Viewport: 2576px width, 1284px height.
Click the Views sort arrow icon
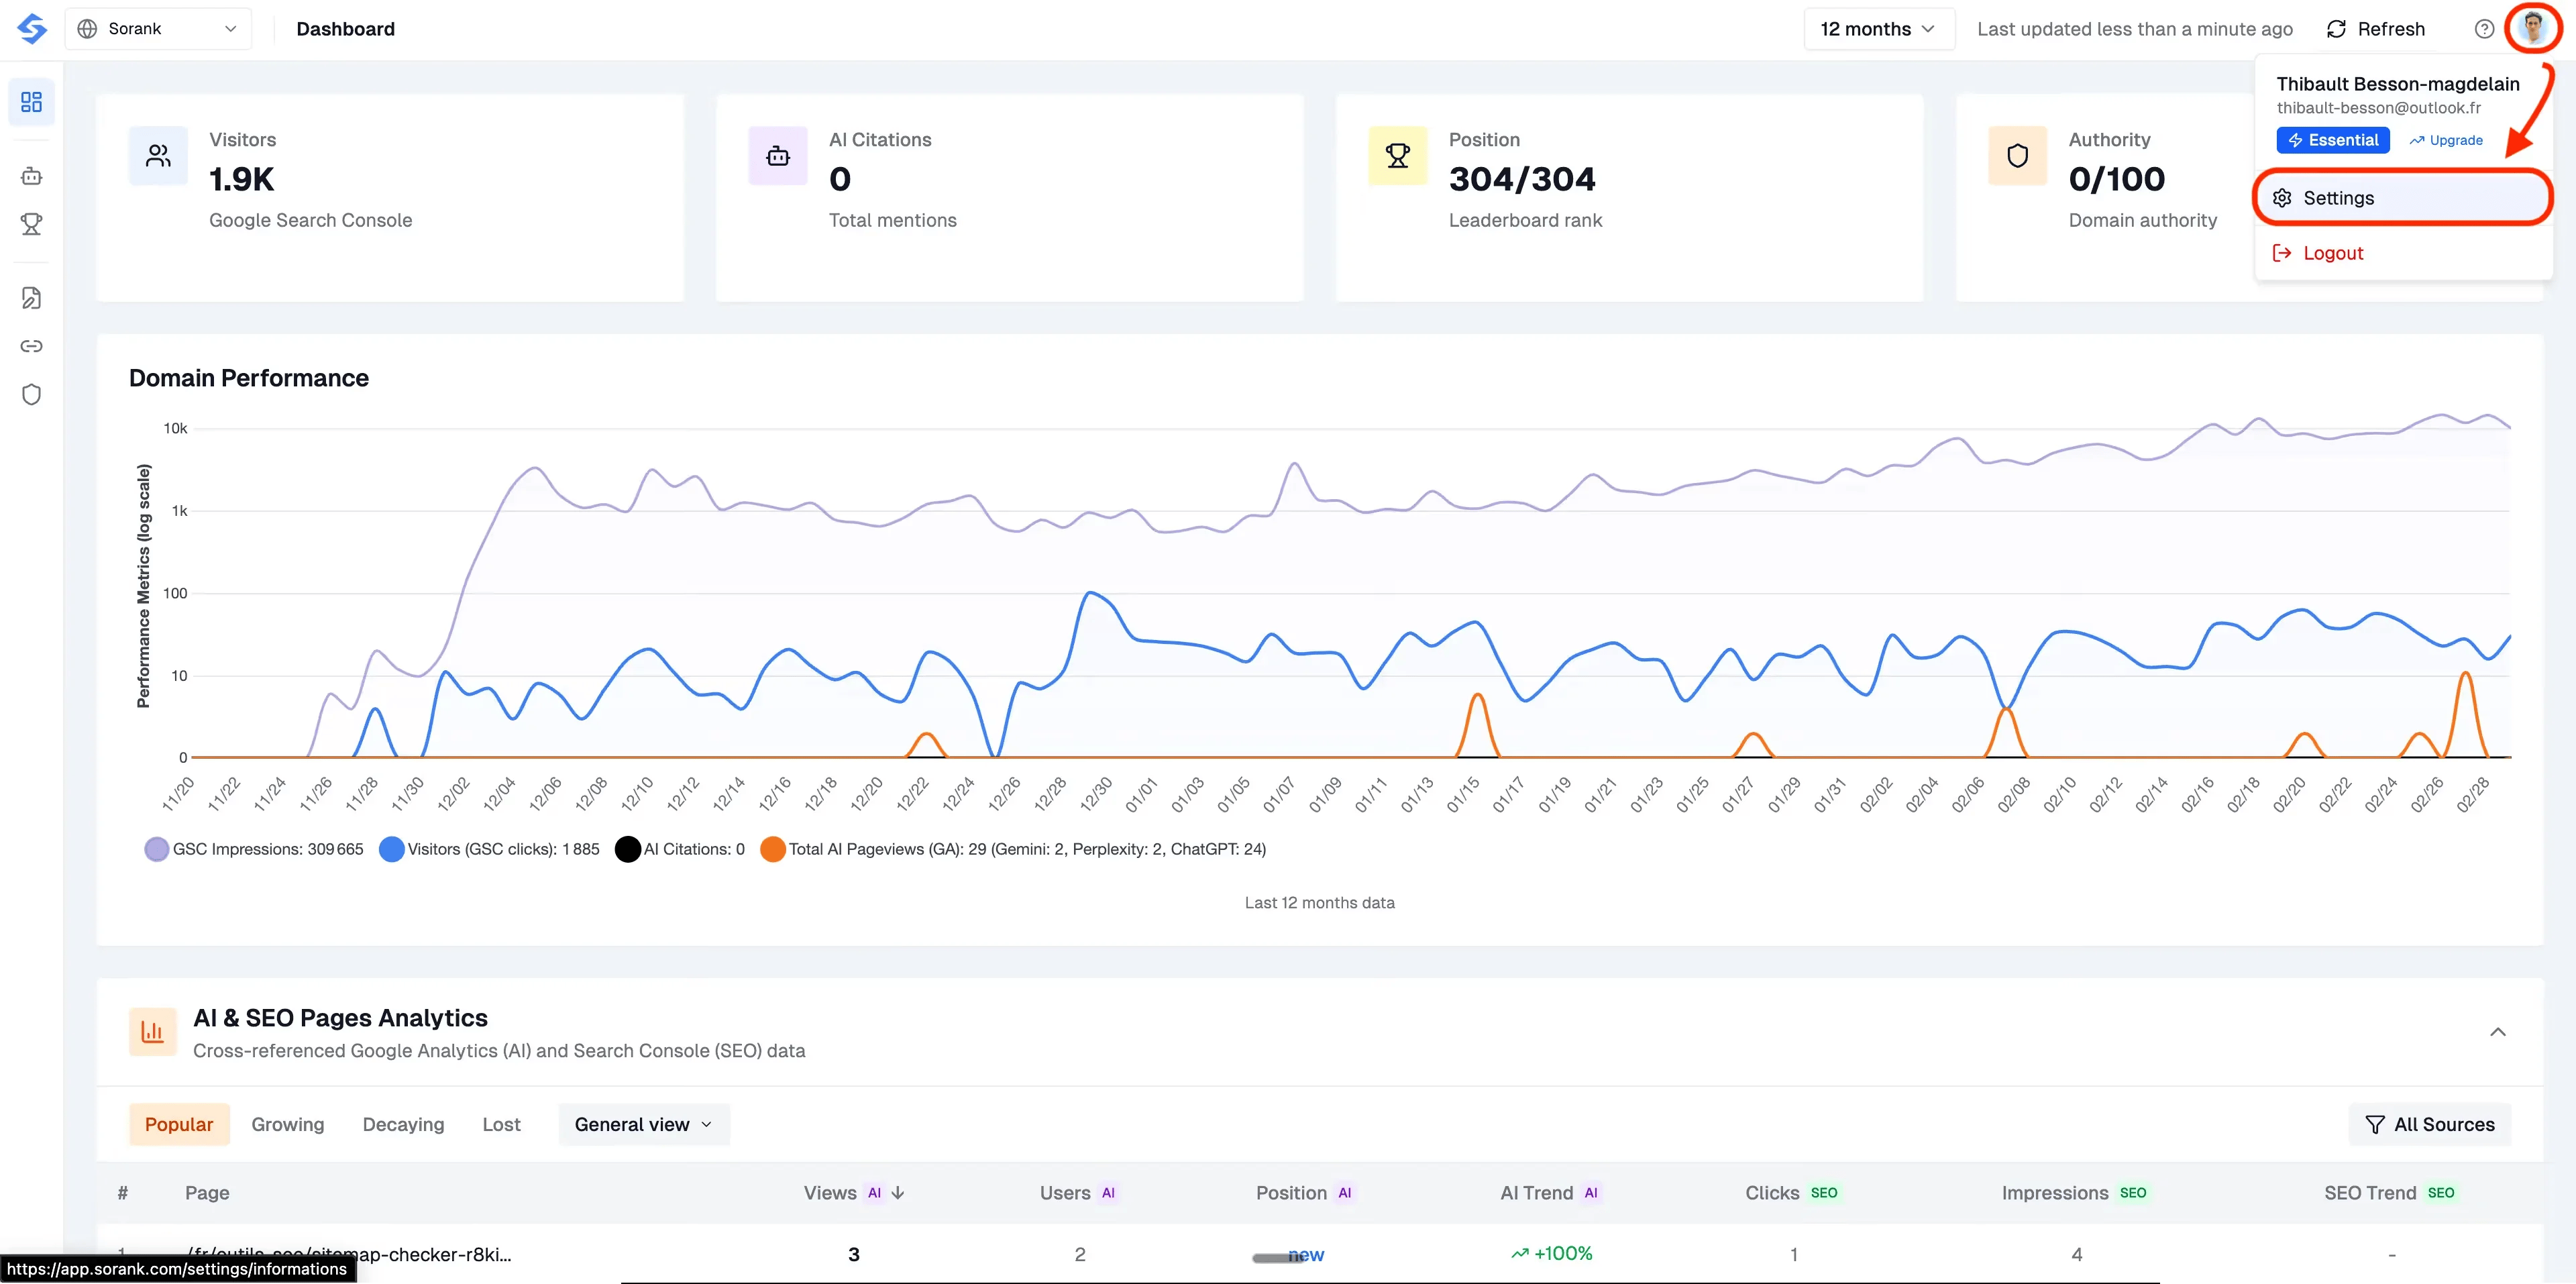pos(898,1192)
